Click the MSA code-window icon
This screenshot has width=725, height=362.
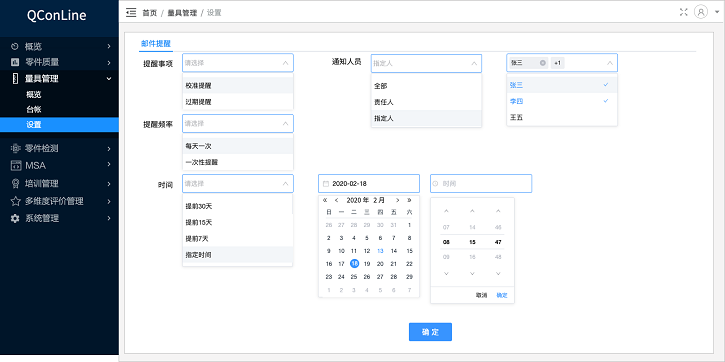[x=16, y=165]
